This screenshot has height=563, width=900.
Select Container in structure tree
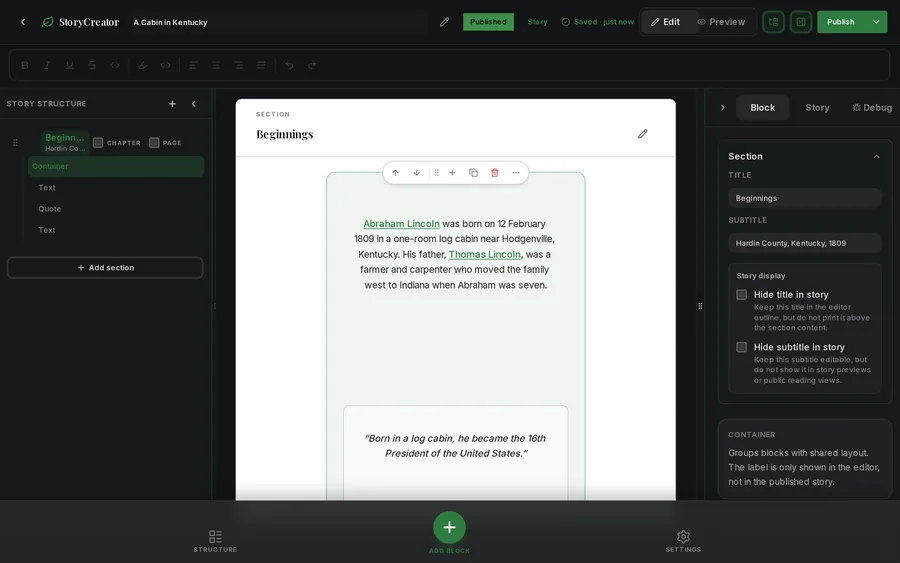point(116,166)
